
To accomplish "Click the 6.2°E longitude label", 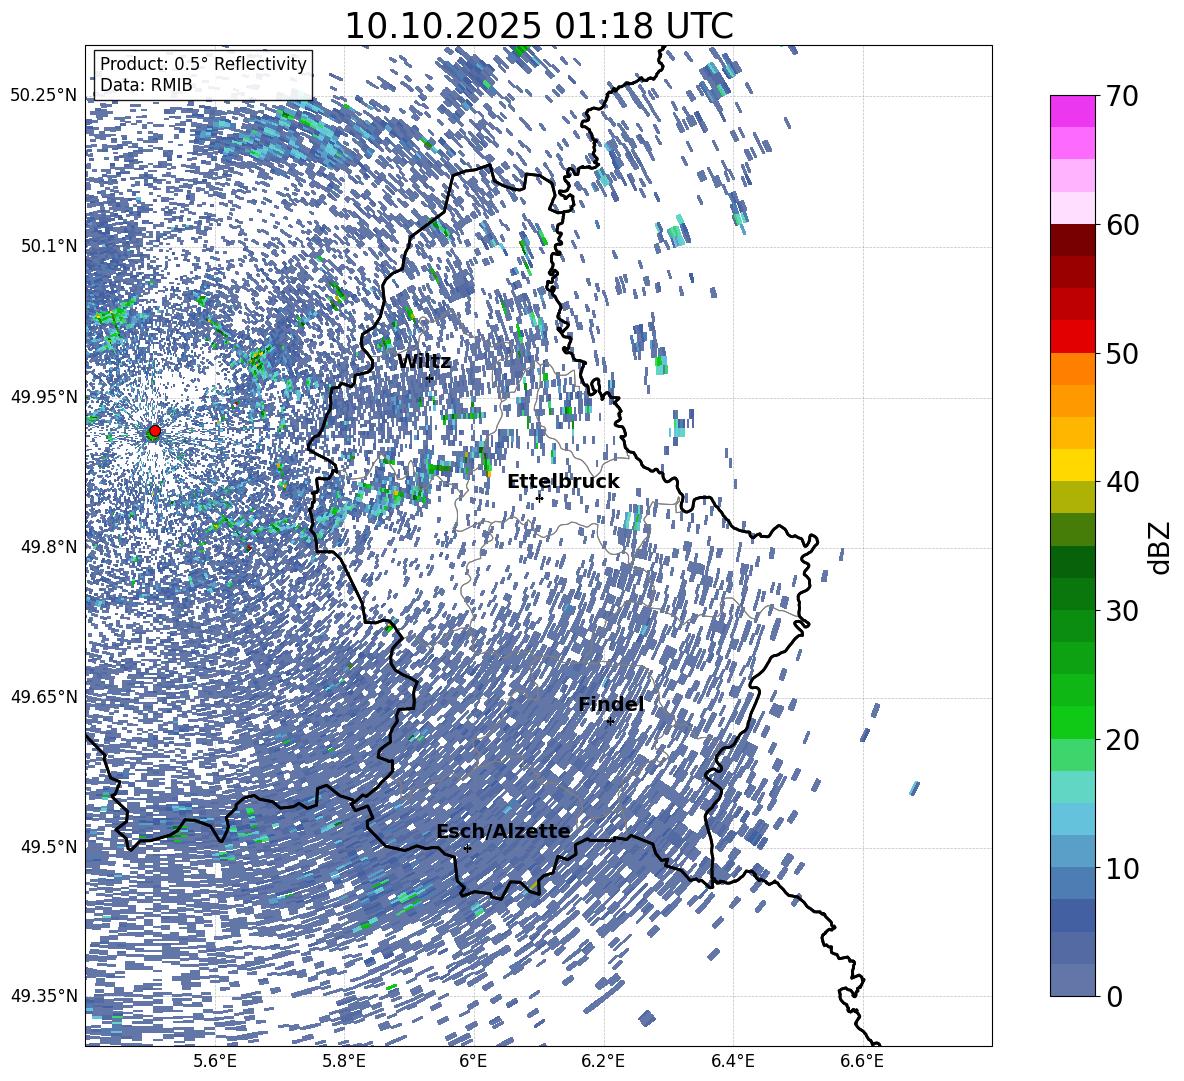I will [603, 1061].
